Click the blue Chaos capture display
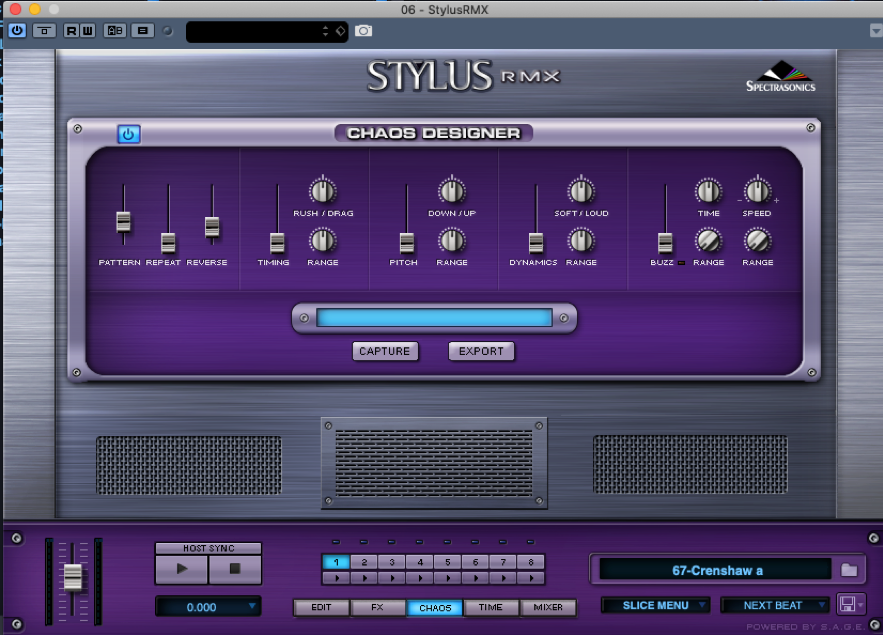This screenshot has height=635, width=883. (434, 318)
